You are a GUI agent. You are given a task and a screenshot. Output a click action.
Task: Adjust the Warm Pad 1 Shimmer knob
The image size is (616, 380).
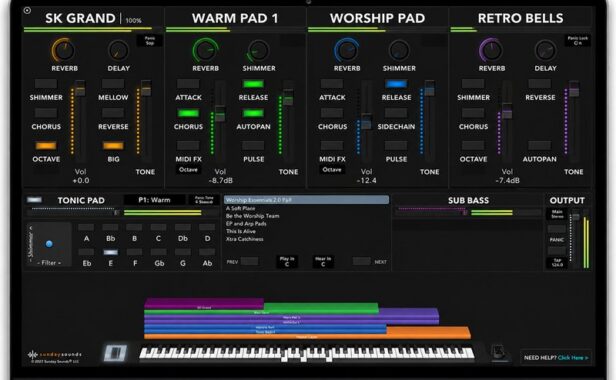258,50
